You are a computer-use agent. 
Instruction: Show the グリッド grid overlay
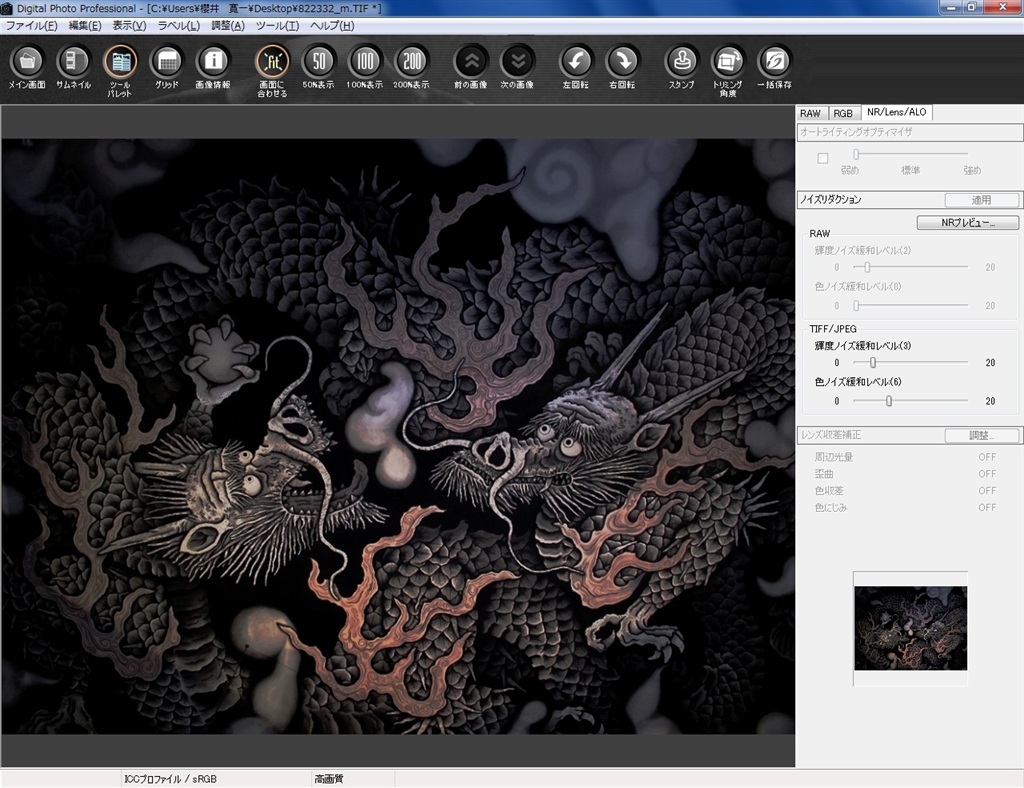tap(167, 67)
